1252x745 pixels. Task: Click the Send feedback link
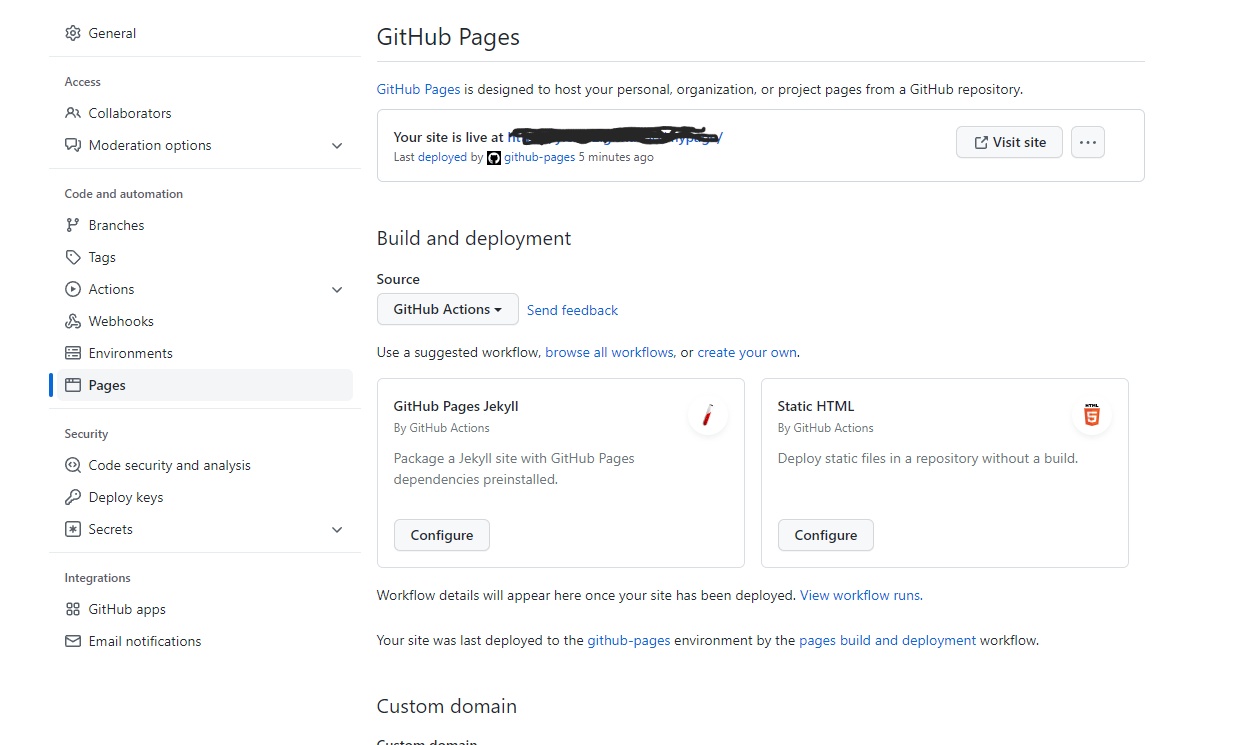pos(572,310)
